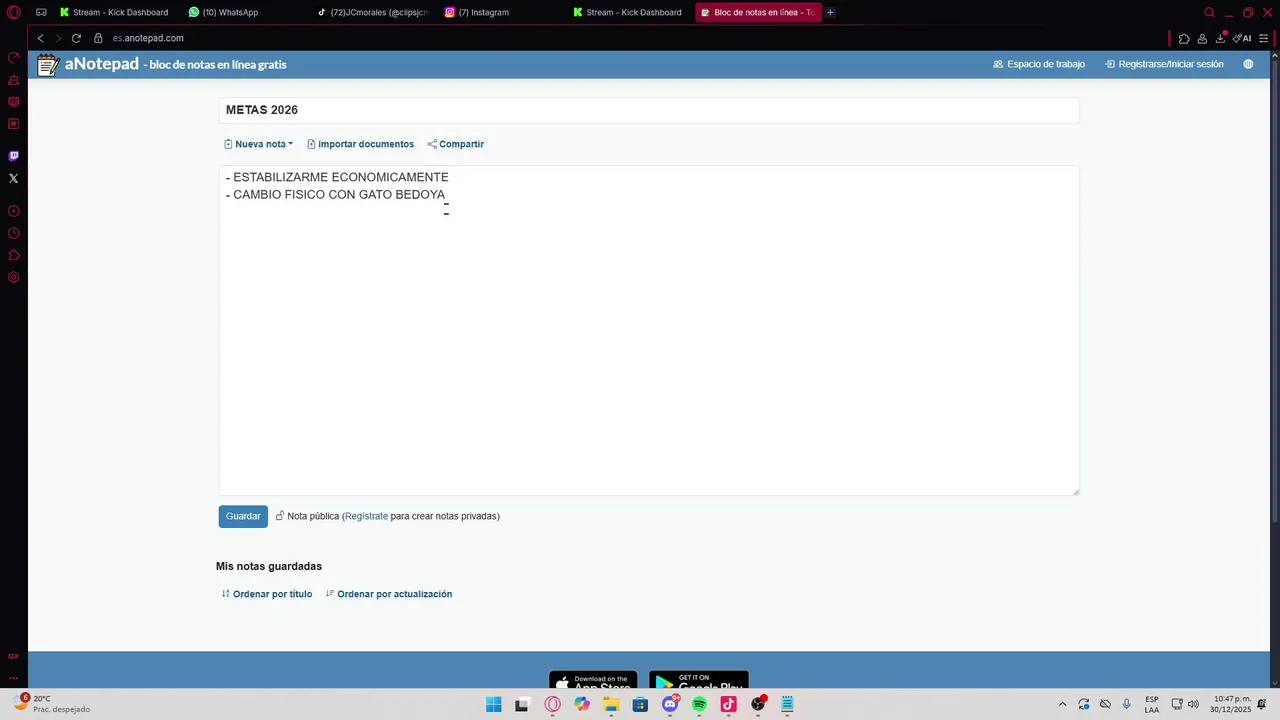Open a new browser tab

[x=830, y=12]
